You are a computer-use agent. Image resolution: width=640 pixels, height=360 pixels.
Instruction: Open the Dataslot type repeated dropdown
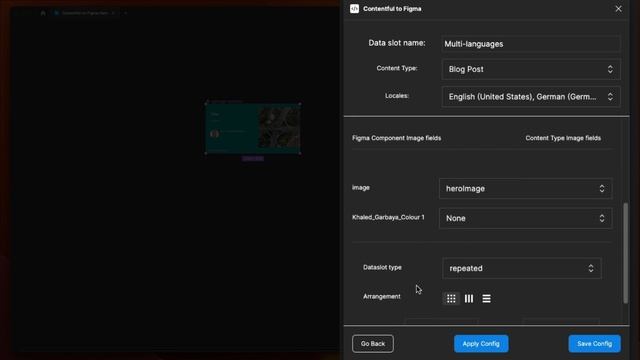coord(522,268)
